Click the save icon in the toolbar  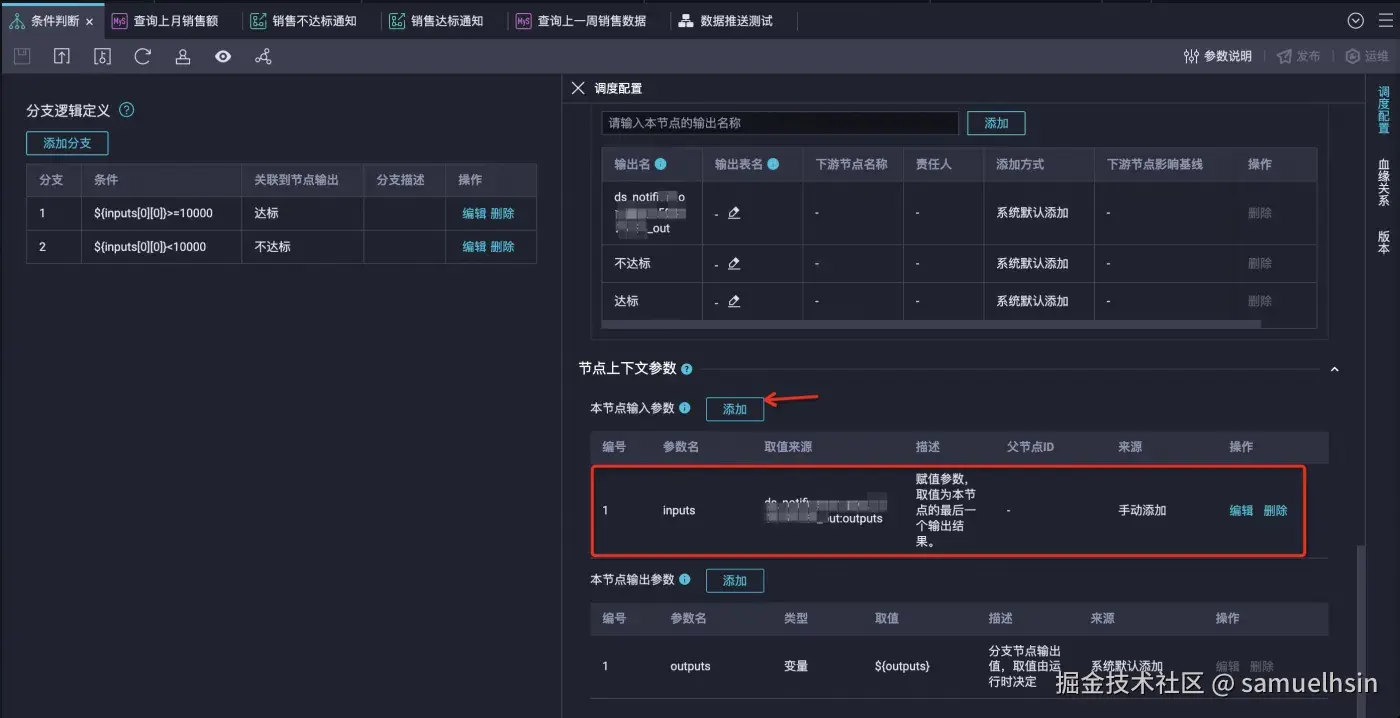click(x=22, y=57)
